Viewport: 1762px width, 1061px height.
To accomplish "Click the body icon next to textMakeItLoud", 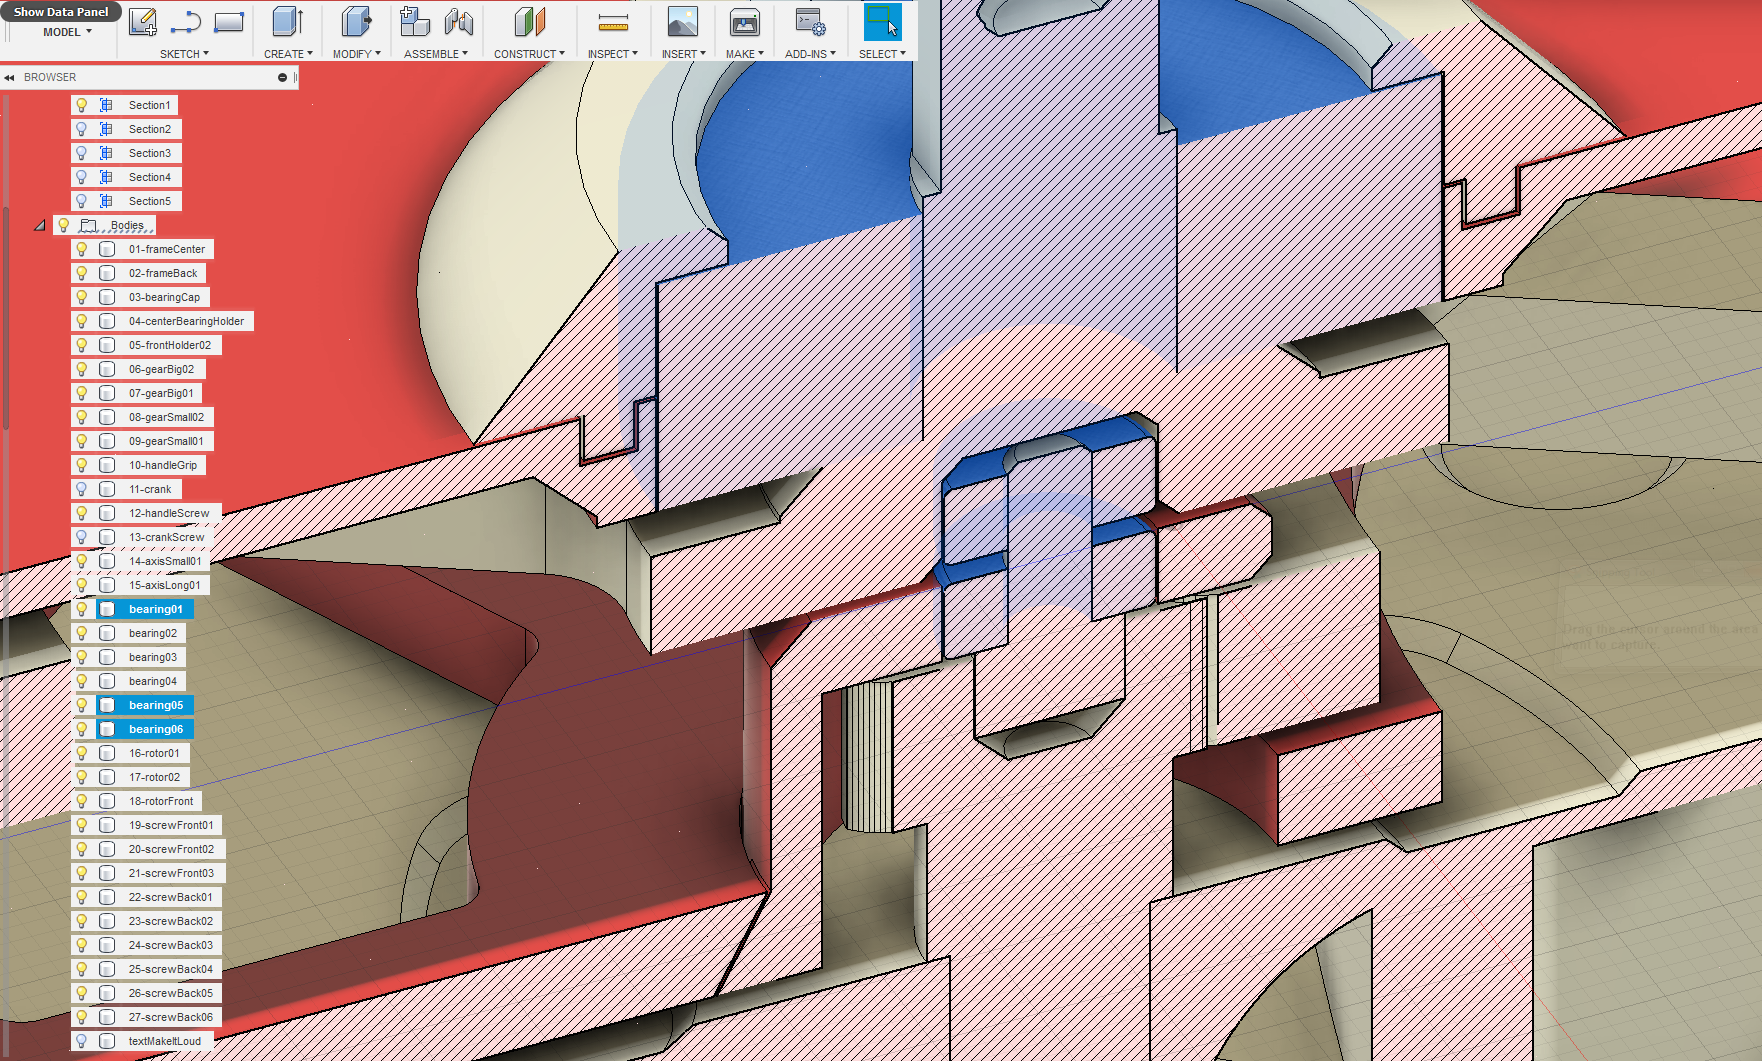I will [x=107, y=1041].
